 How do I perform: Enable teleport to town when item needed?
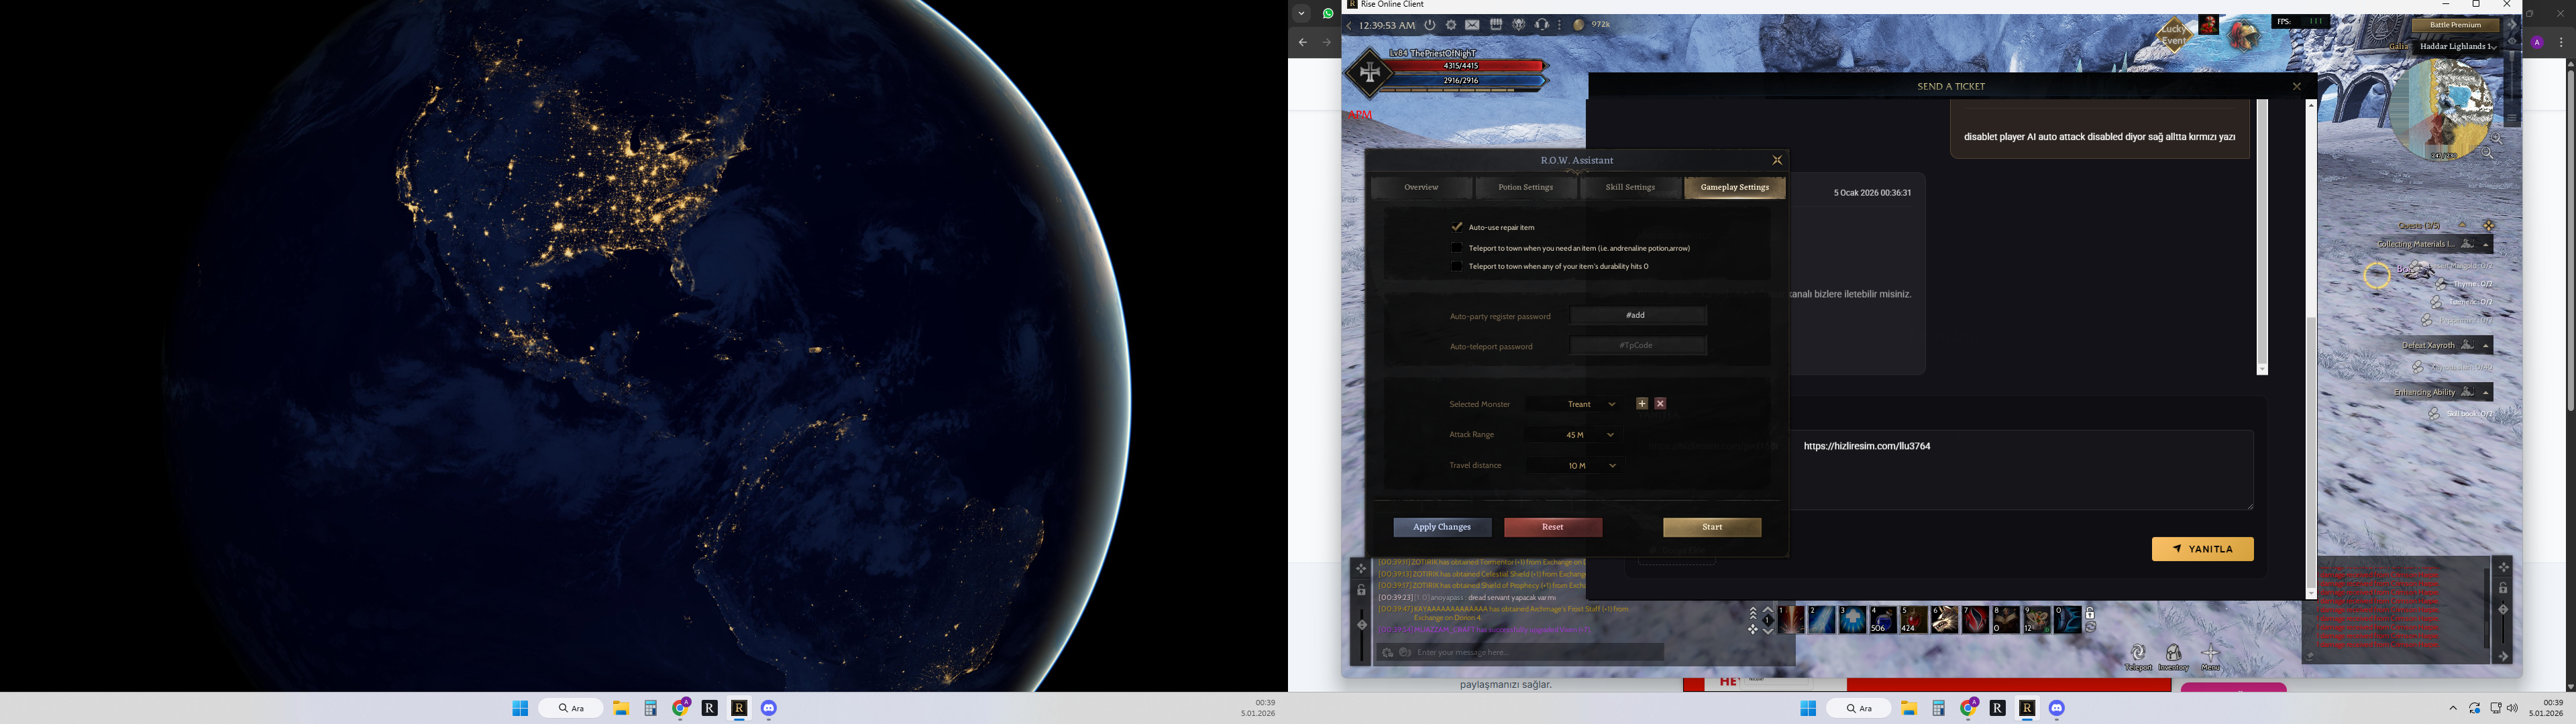(1457, 248)
